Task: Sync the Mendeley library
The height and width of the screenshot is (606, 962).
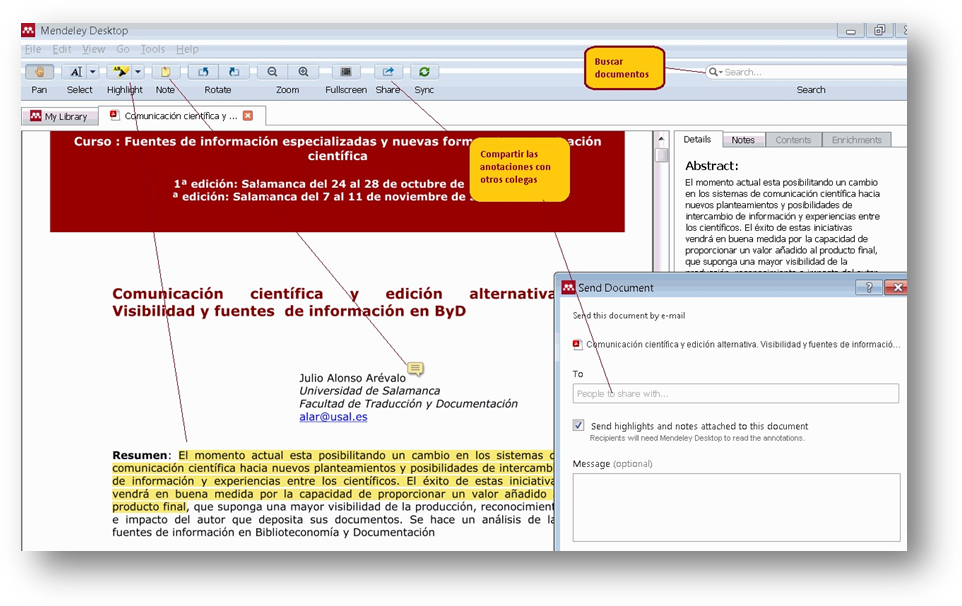Action: 424,72
